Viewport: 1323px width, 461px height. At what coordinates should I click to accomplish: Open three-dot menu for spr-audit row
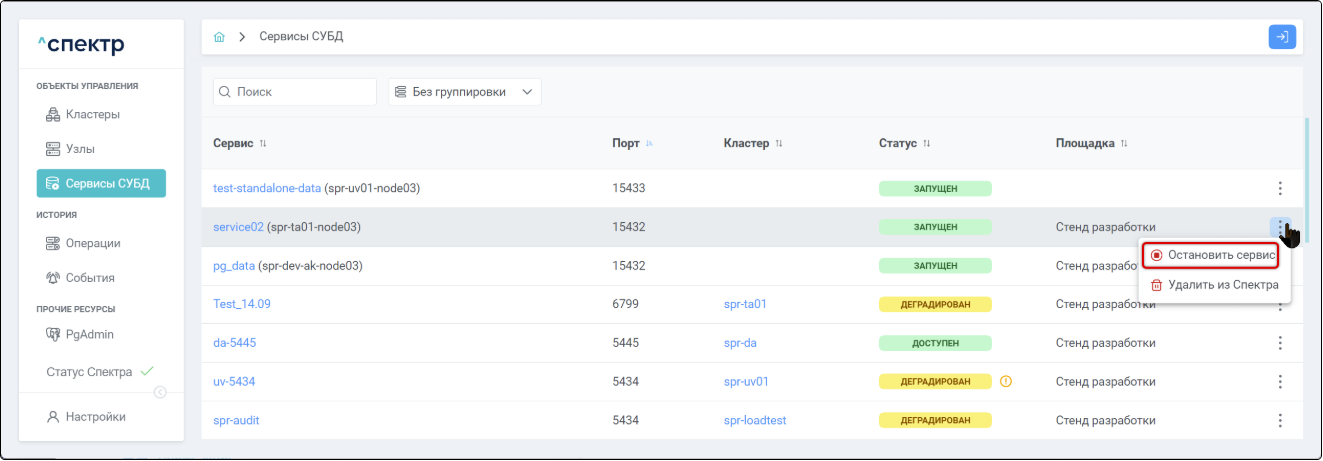1280,420
